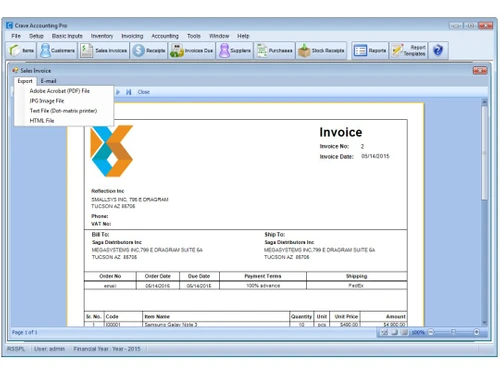500x375 pixels.
Task: Click the third page-view icon left of 100%
Action: click(404, 332)
